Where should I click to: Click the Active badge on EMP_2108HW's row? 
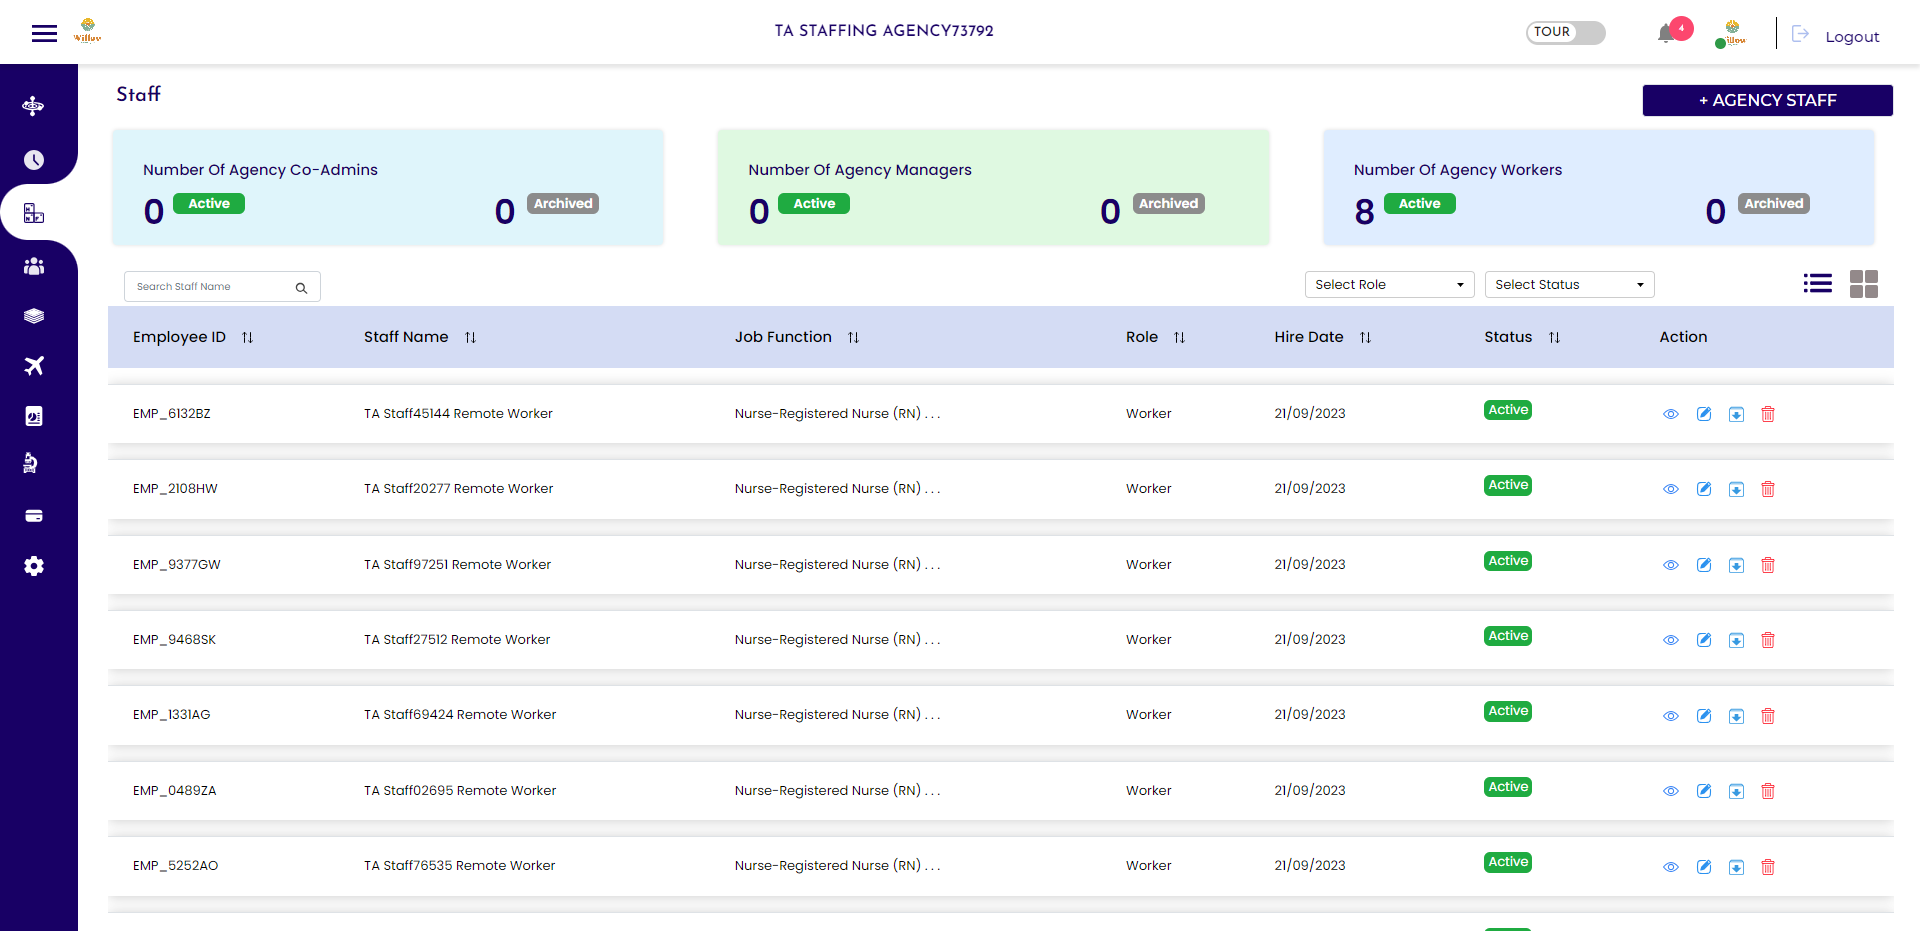point(1507,485)
